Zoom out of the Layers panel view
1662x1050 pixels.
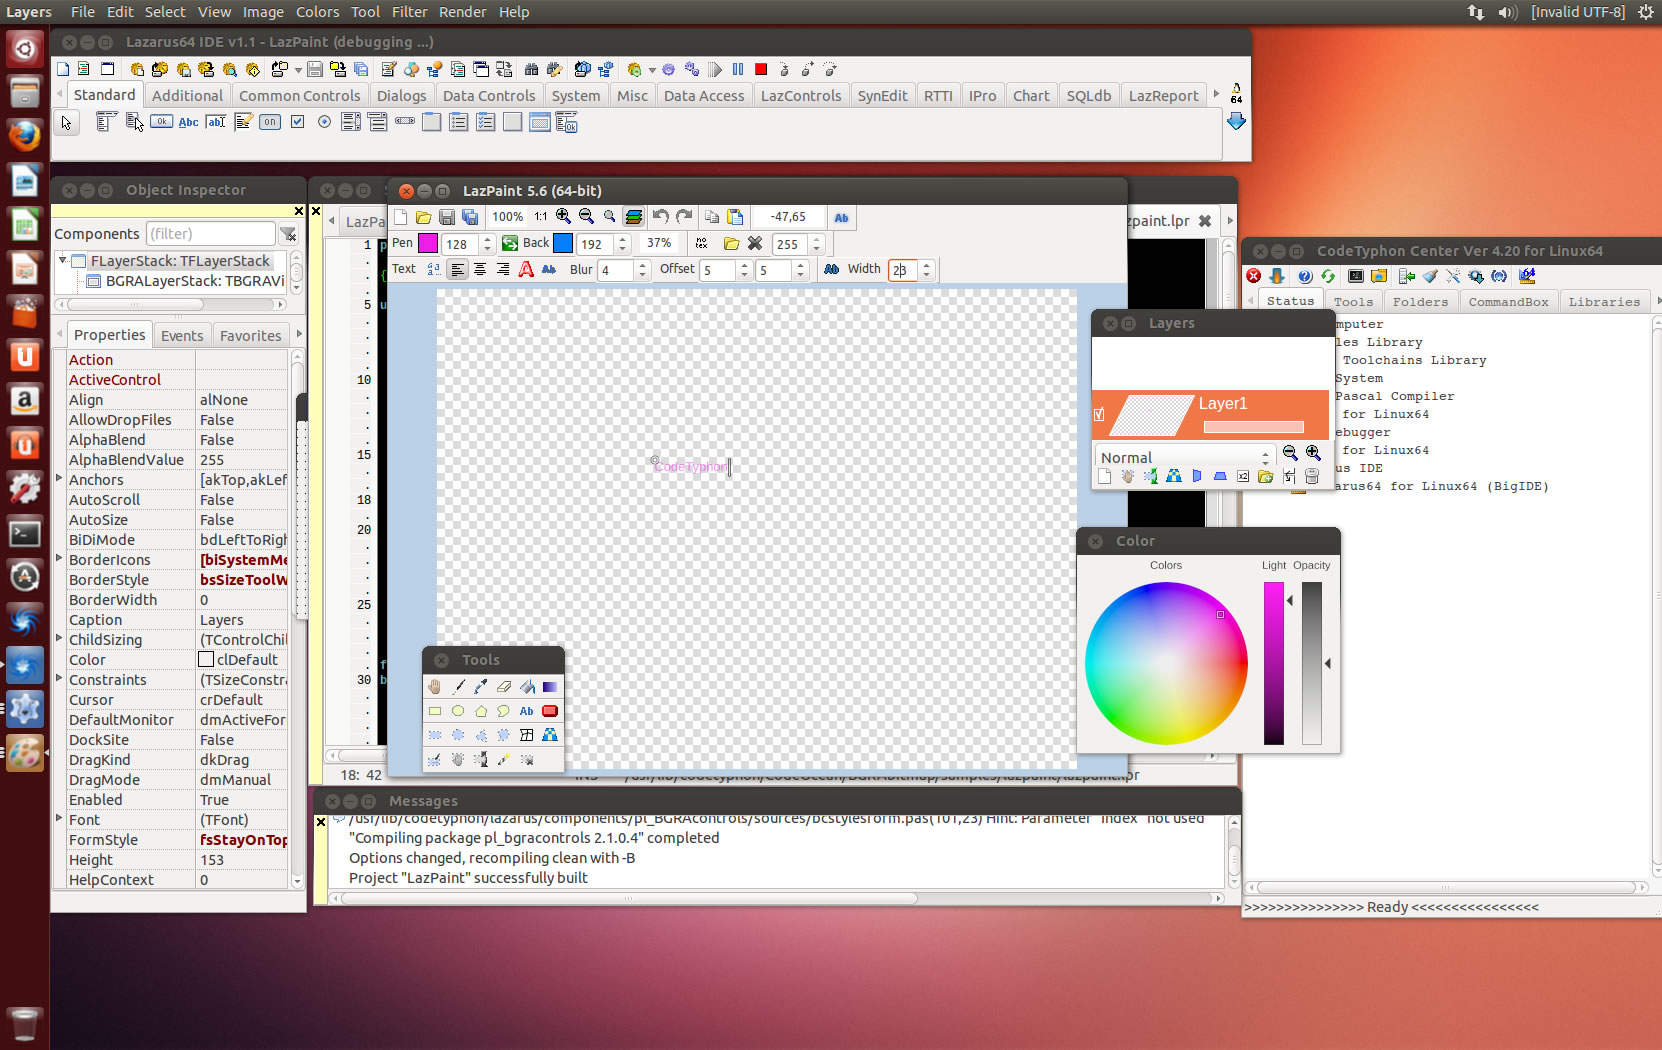(1290, 454)
